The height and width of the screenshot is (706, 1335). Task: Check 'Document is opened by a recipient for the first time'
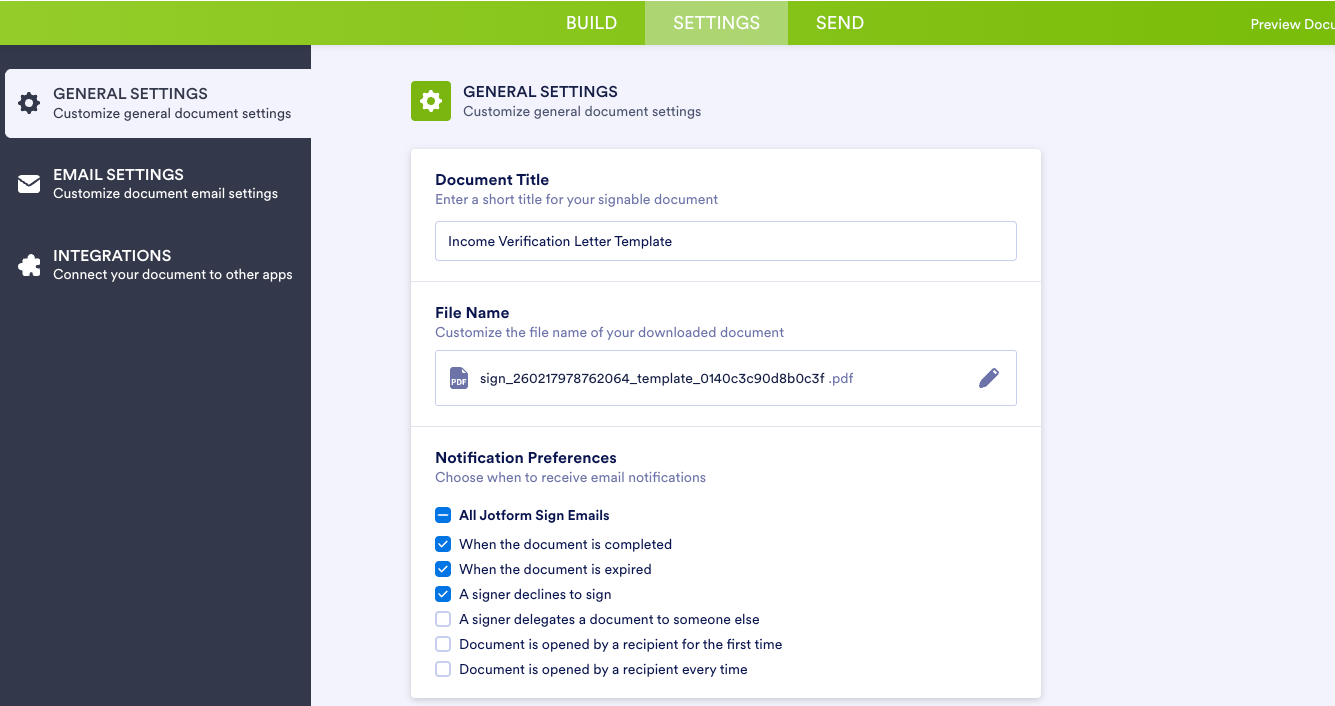[x=443, y=644]
